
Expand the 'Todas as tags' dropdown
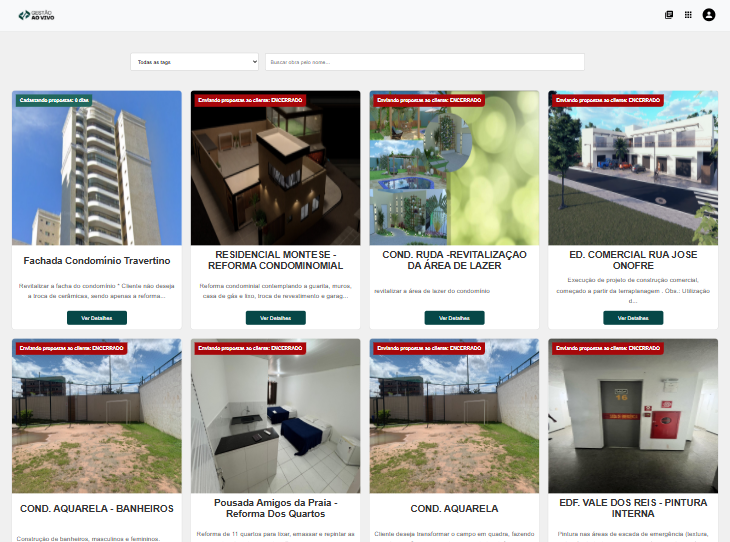coord(195,62)
